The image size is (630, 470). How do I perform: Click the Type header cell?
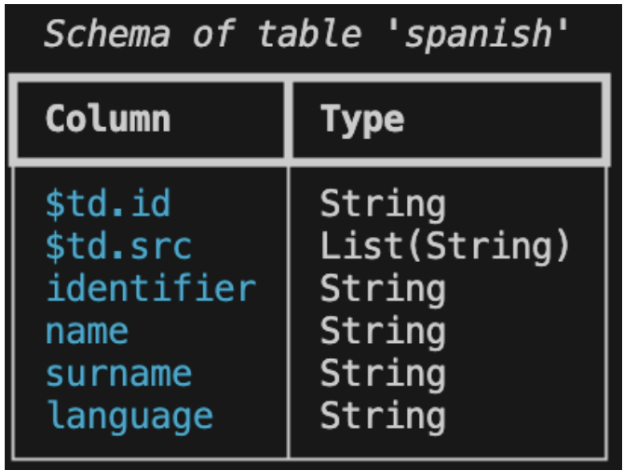pos(362,119)
